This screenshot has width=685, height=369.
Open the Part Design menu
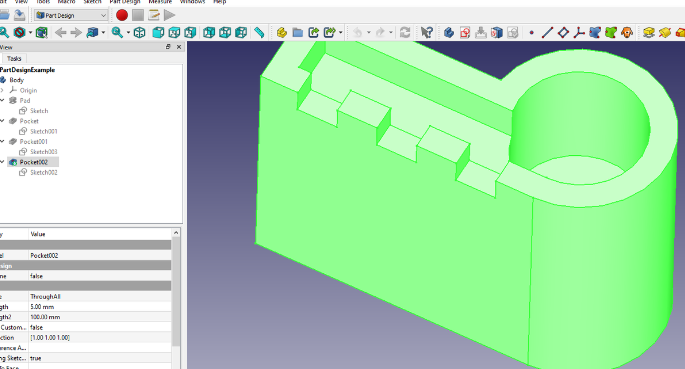pyautogui.click(x=125, y=2)
